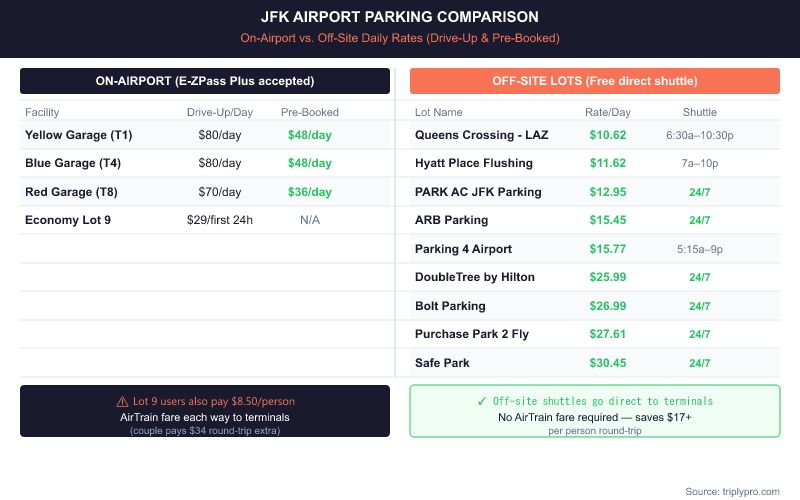Click the warning triangle icon
This screenshot has height=500, width=800.
(x=123, y=401)
